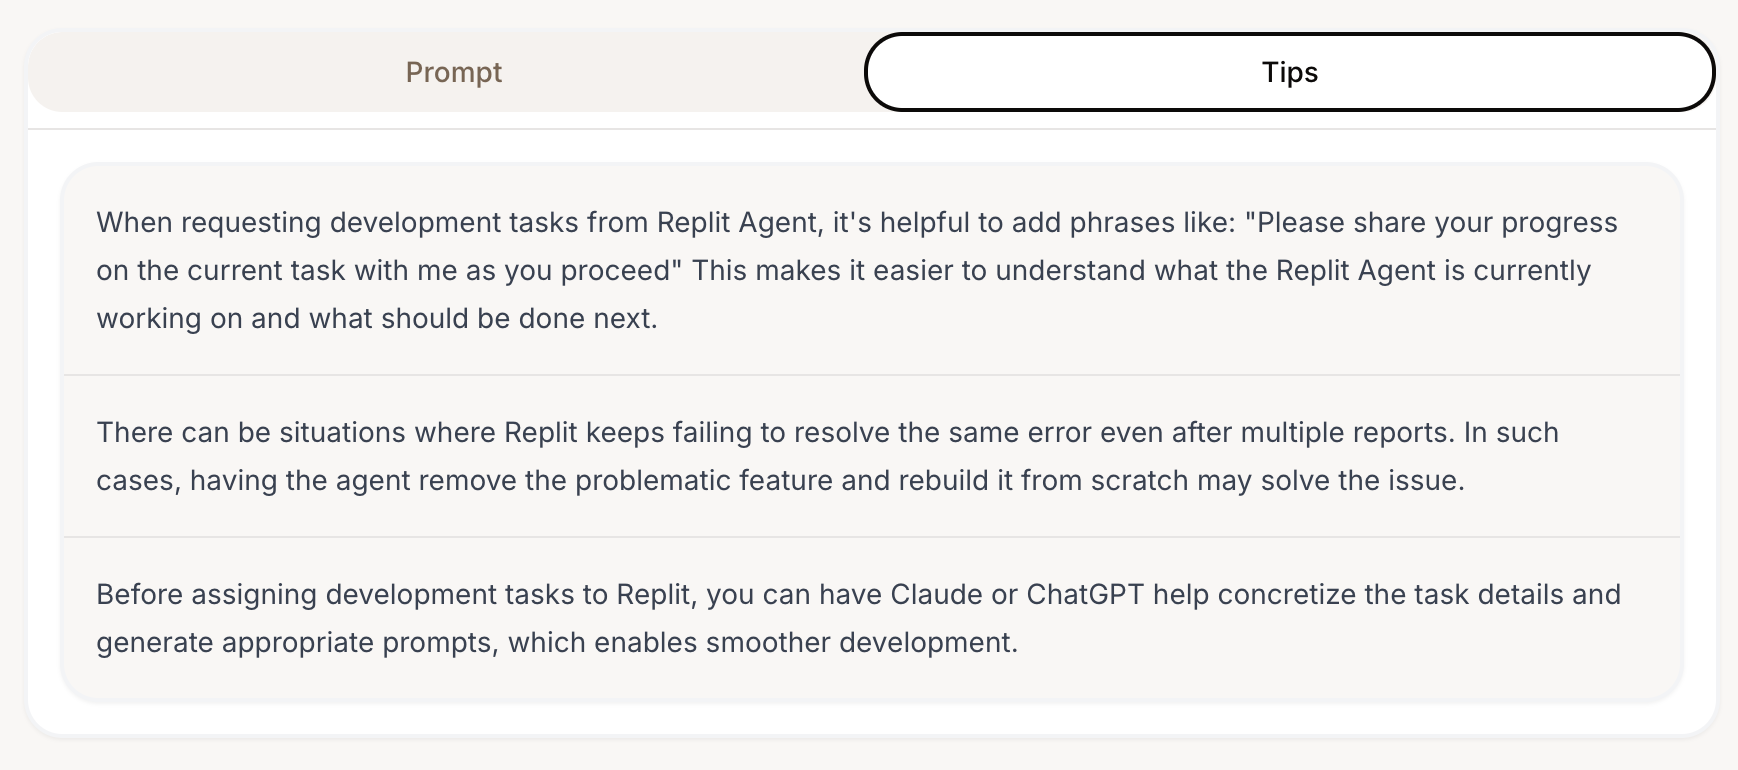1738x770 pixels.
Task: Click the divider between second and third tips
Action: pos(872,537)
